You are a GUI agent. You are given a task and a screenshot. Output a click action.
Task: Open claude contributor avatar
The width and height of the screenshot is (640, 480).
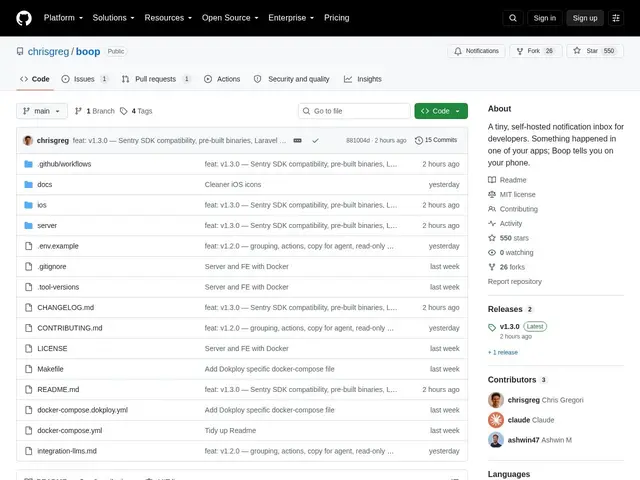496,420
